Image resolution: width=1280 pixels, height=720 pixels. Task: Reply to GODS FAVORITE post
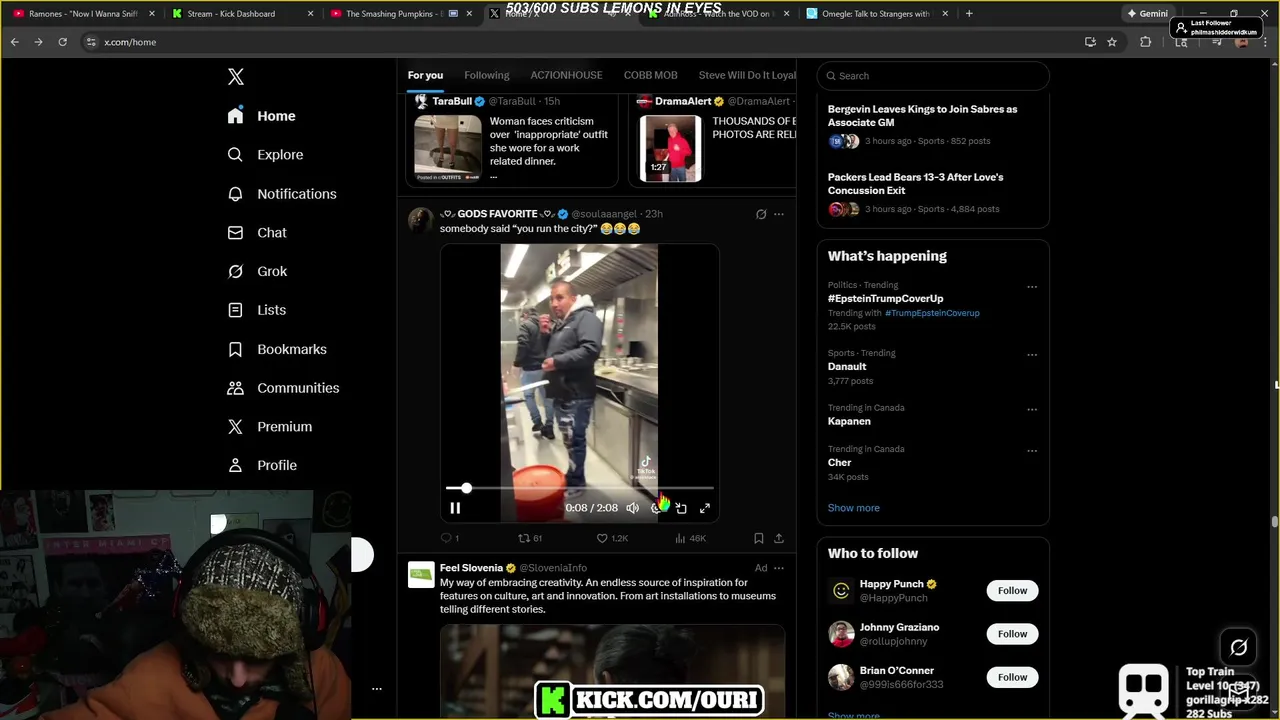(449, 538)
